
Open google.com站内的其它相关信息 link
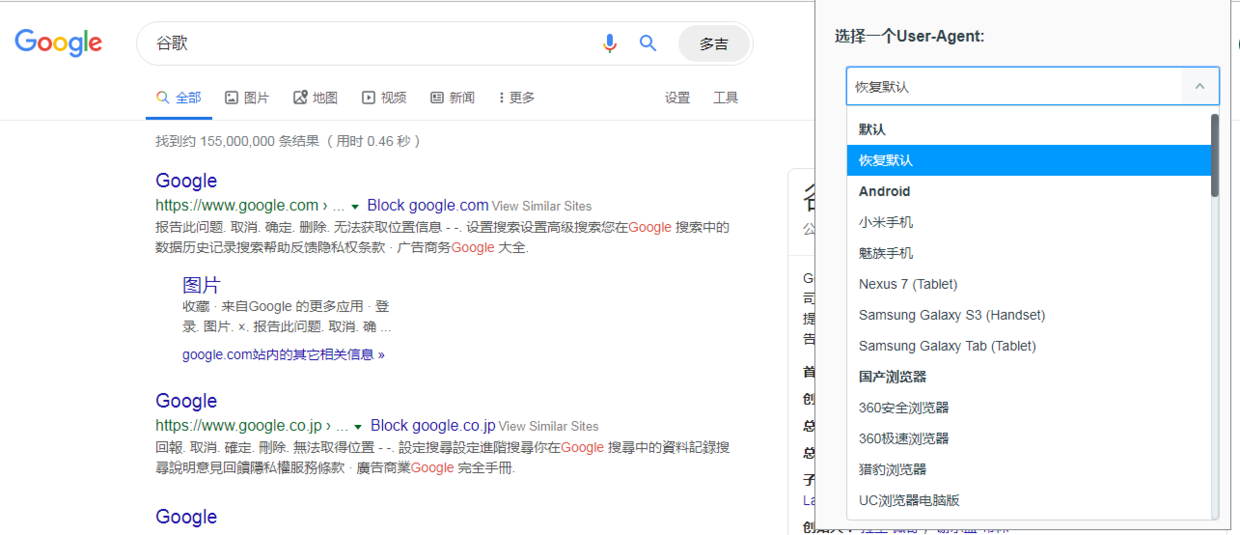(x=283, y=354)
